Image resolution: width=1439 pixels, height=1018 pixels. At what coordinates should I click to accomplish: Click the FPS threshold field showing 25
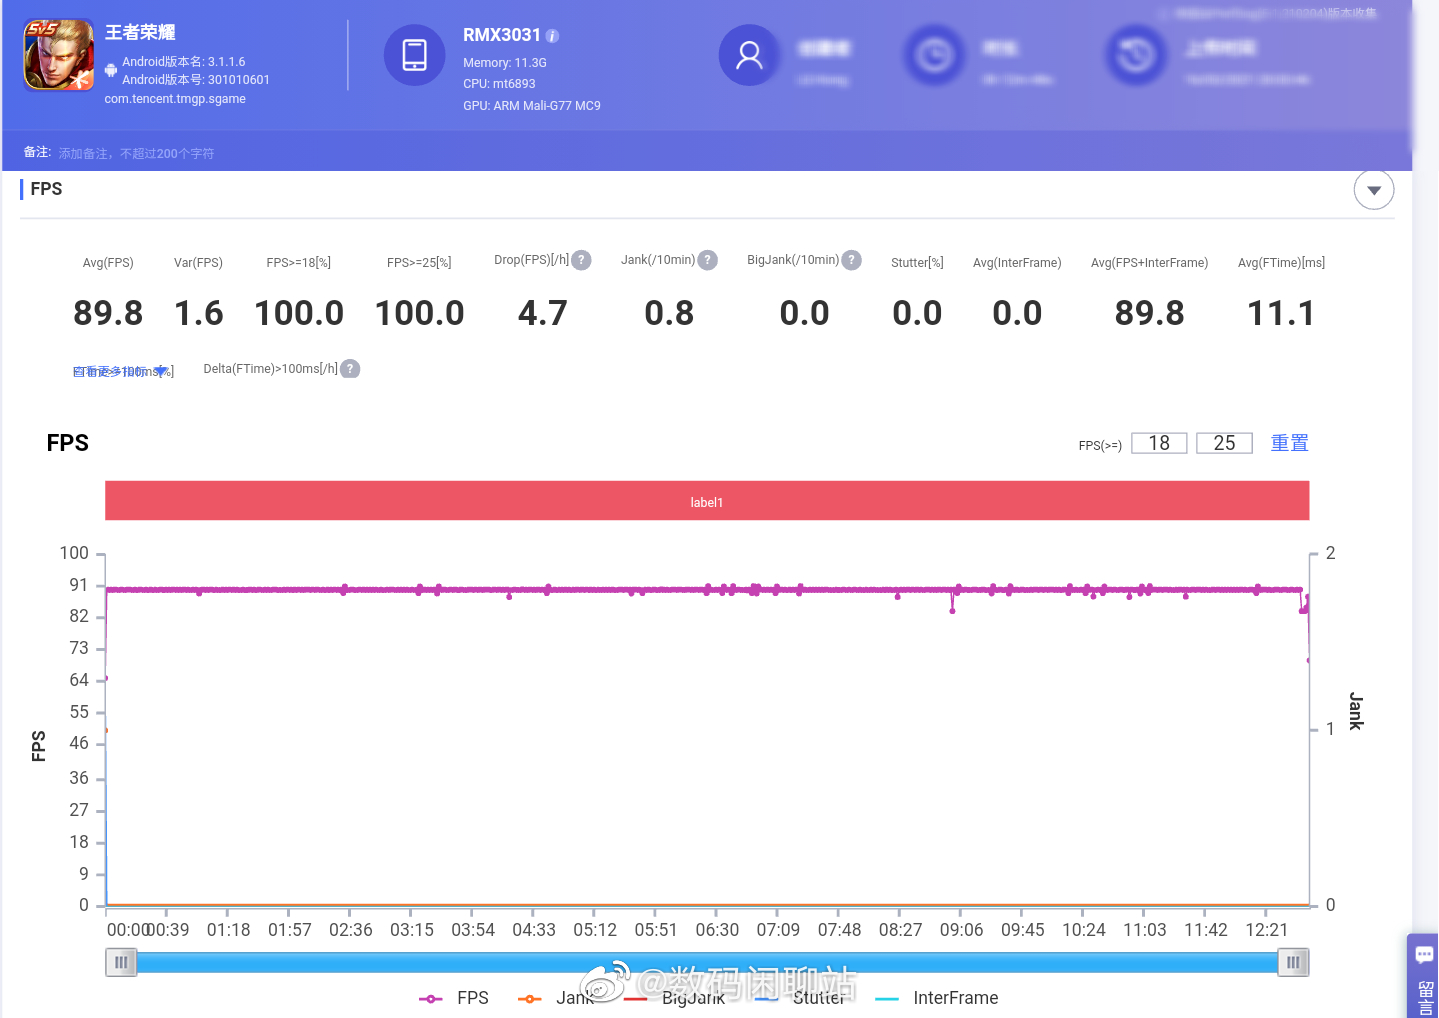(1224, 443)
